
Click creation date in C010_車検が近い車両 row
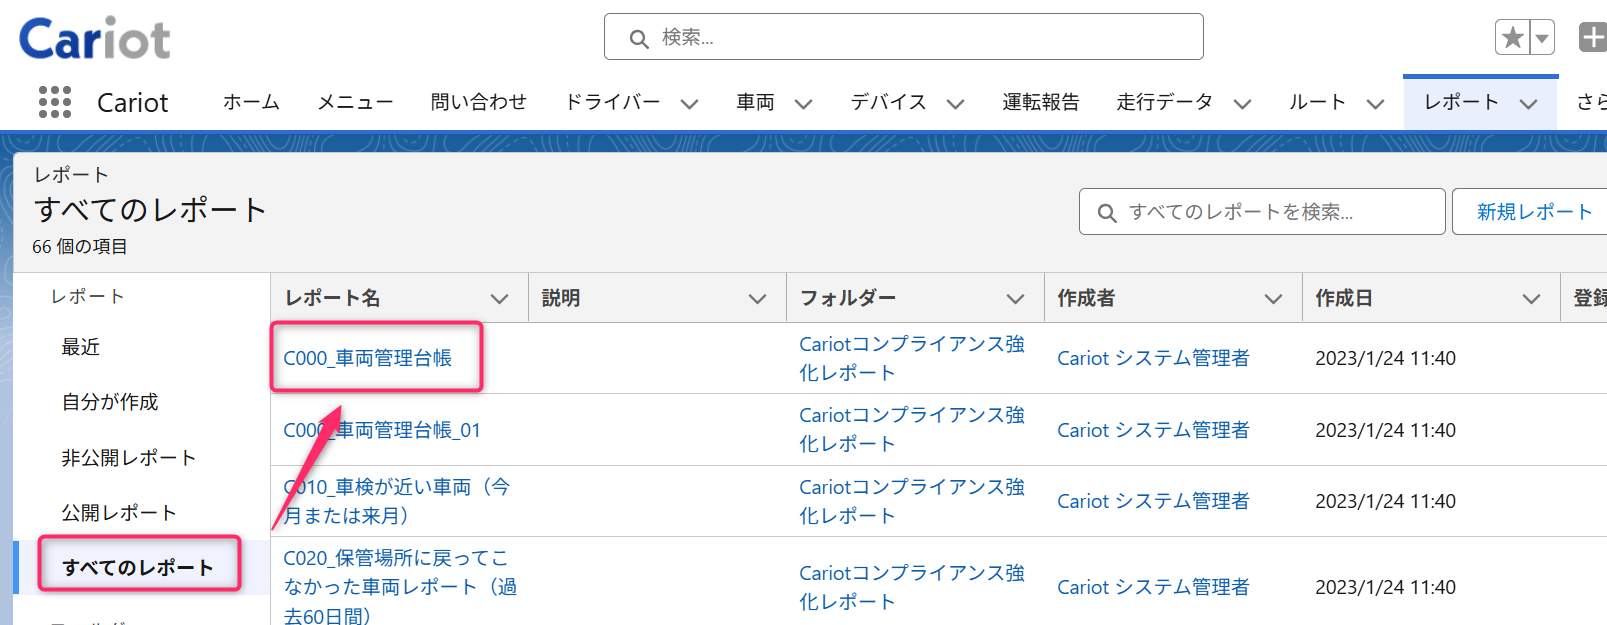click(x=1385, y=501)
